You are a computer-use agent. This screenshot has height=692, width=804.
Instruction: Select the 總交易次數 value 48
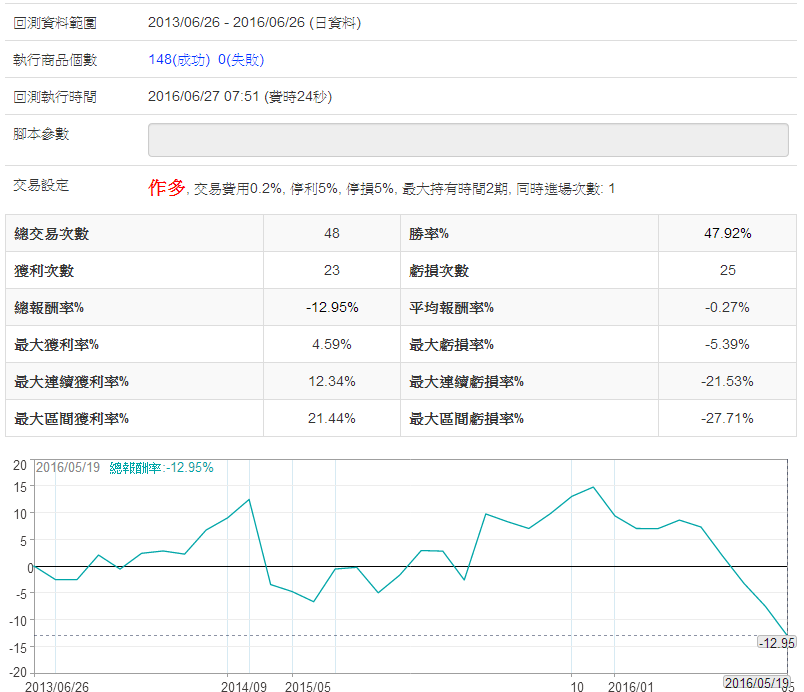332,233
